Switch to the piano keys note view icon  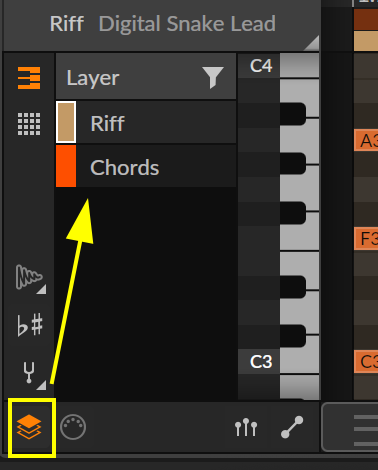click(29, 78)
